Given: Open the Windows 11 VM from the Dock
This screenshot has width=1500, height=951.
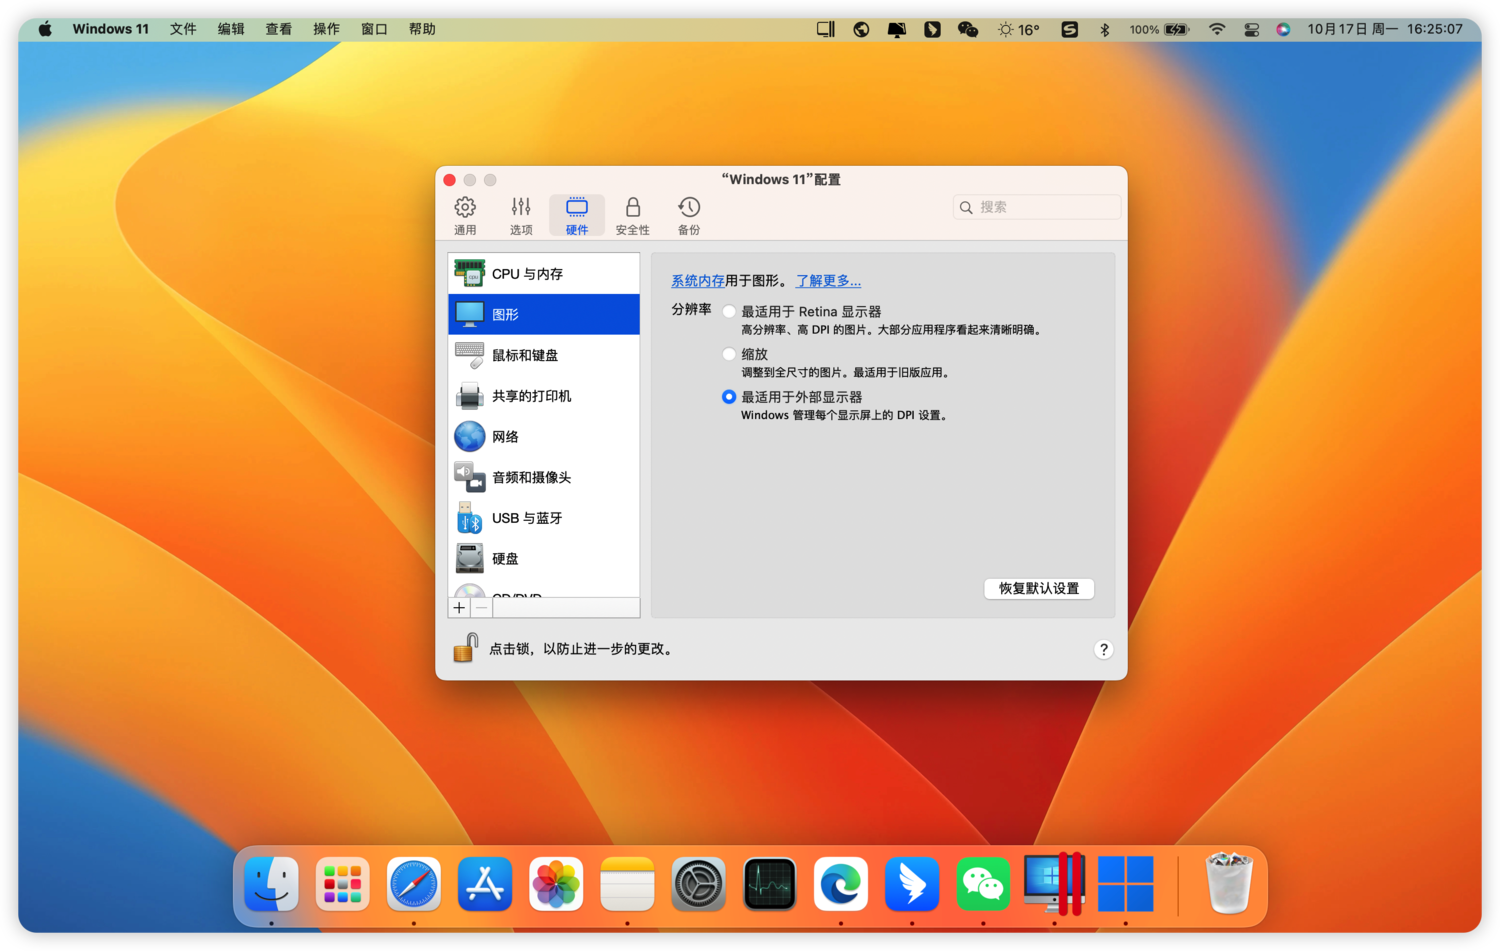Looking at the screenshot, I should coord(1126,884).
